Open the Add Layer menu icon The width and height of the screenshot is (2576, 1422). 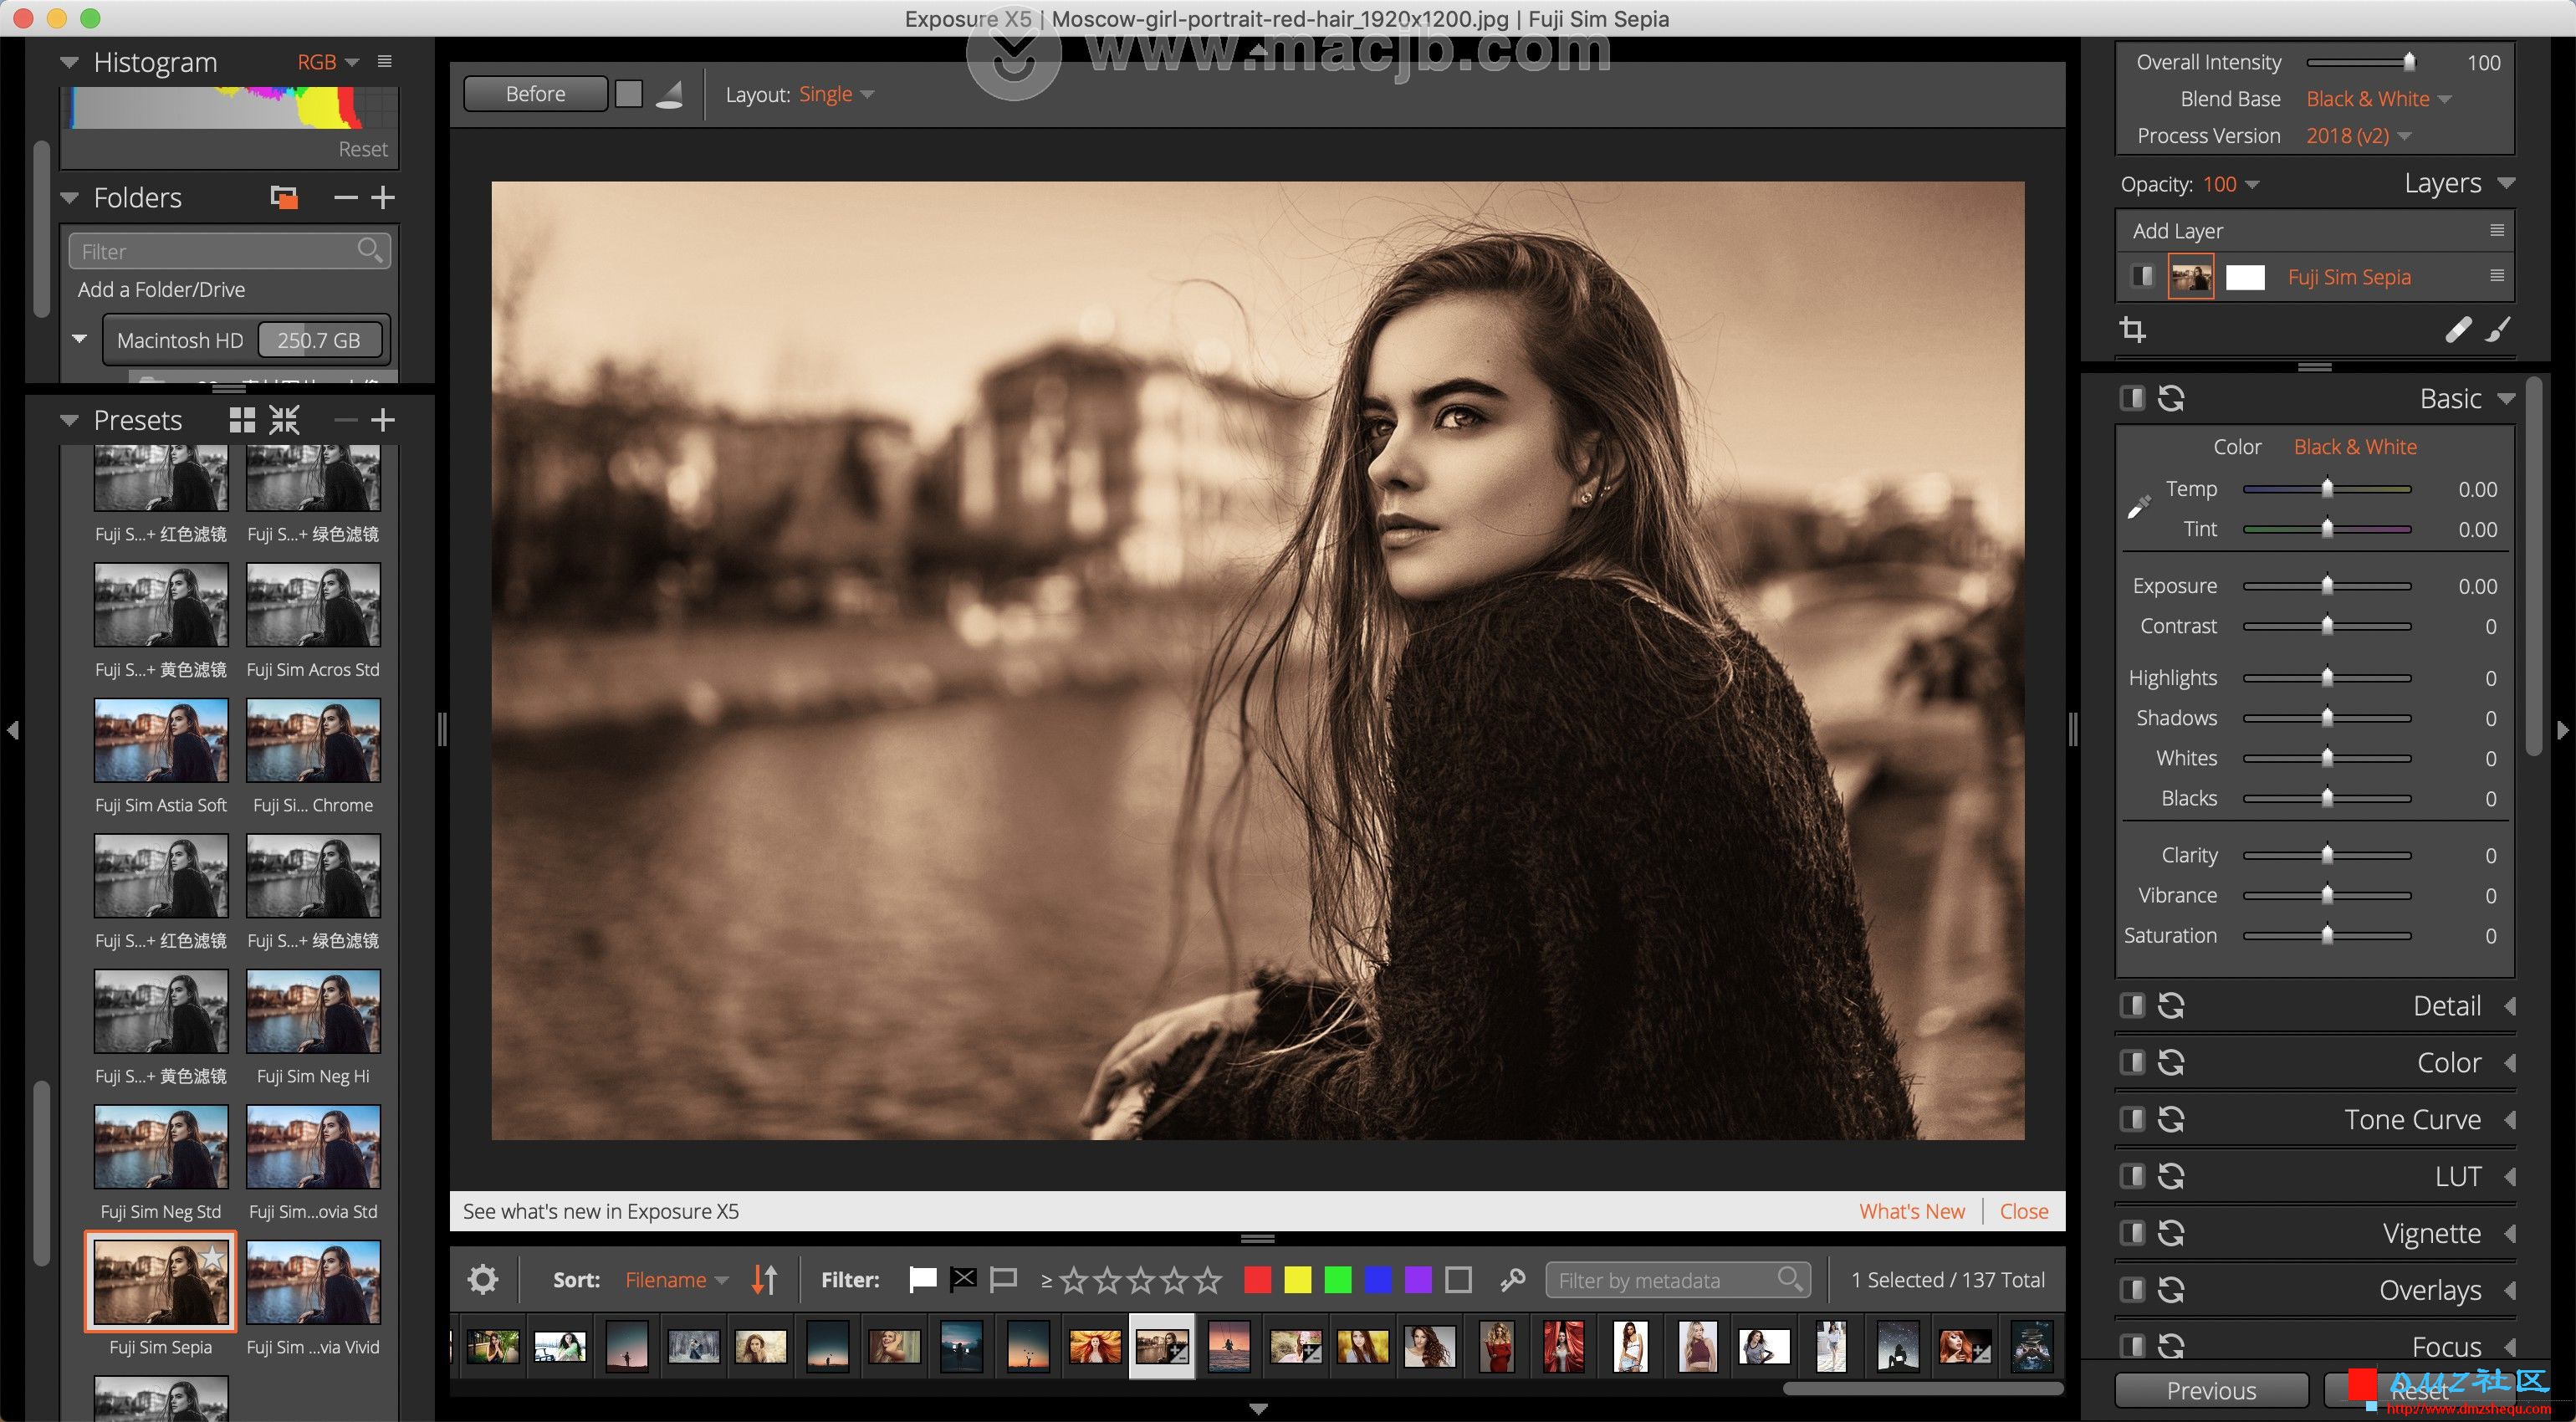pyautogui.click(x=2496, y=231)
